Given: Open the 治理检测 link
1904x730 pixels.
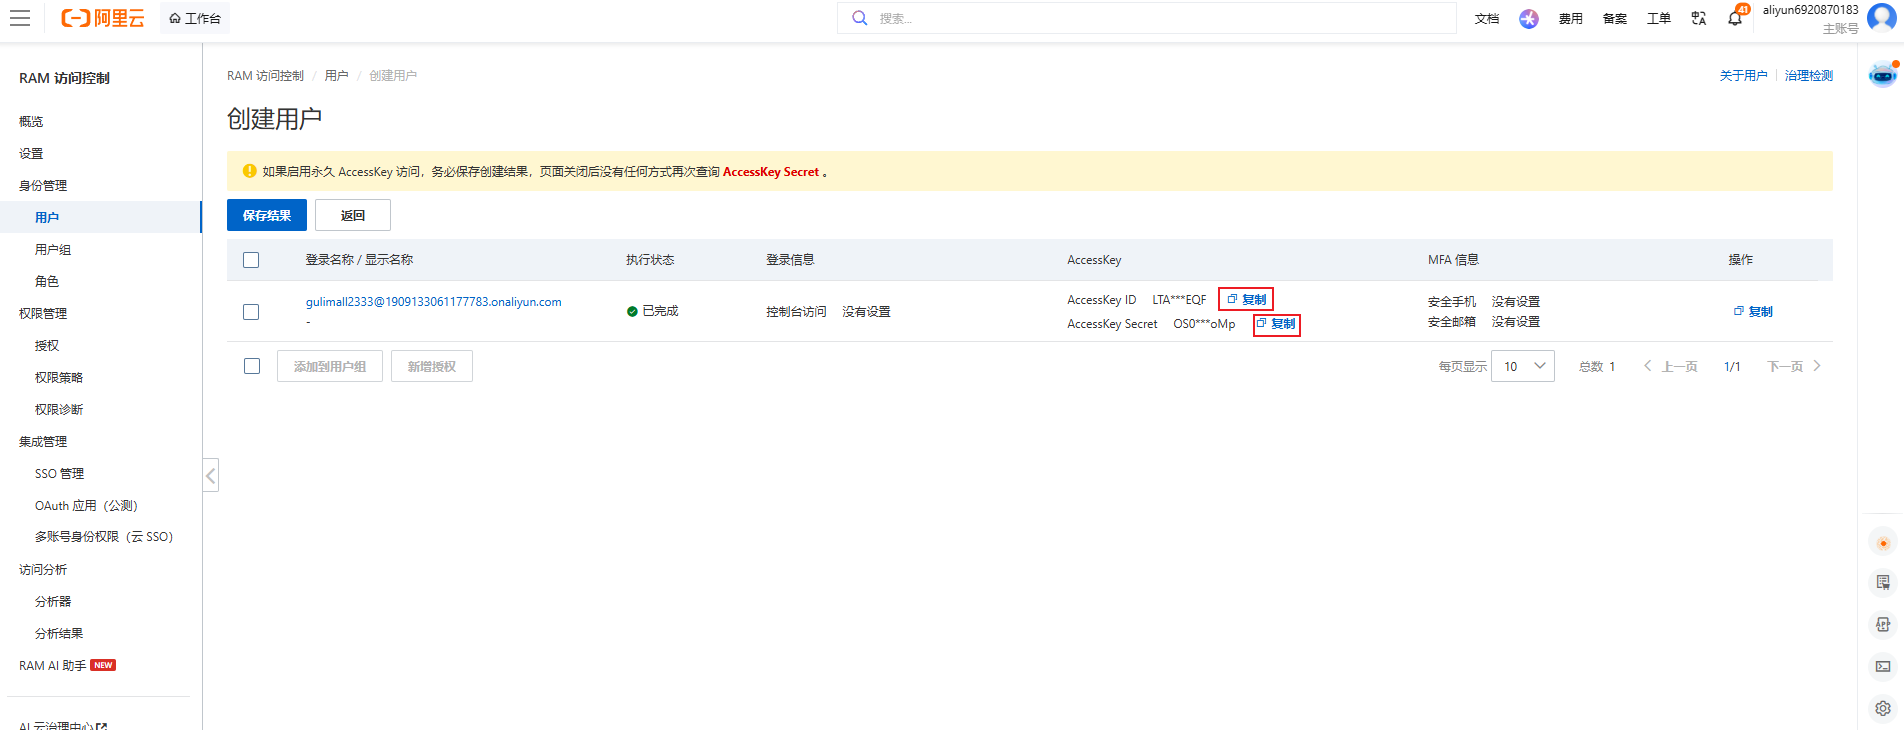Looking at the screenshot, I should (x=1809, y=75).
